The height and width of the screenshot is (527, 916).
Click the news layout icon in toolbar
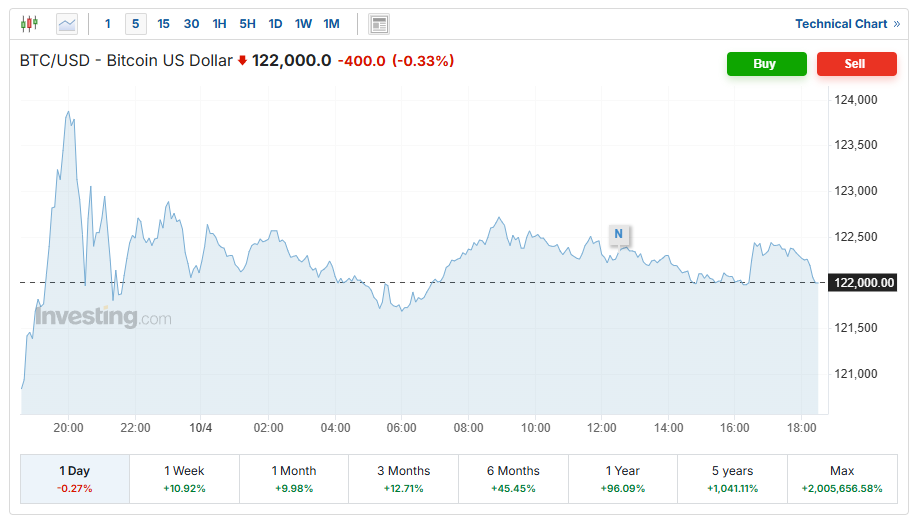pos(379,24)
